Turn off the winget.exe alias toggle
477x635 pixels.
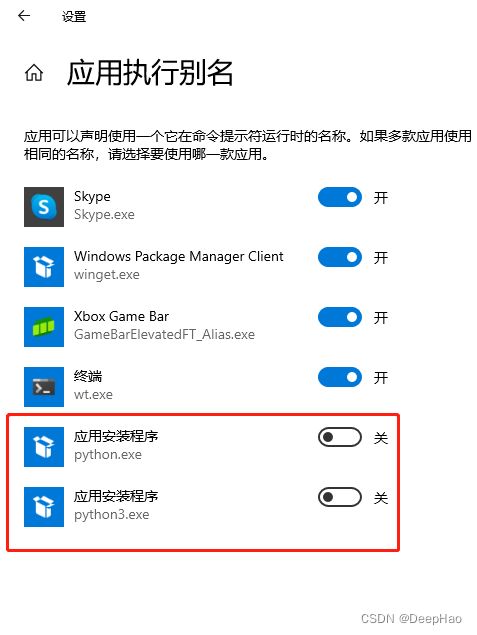pos(340,257)
